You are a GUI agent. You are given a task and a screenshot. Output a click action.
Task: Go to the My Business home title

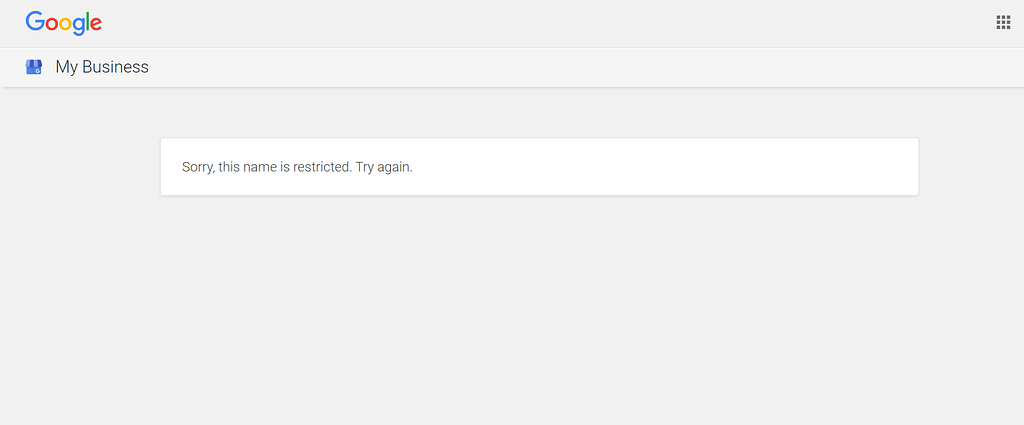[102, 67]
